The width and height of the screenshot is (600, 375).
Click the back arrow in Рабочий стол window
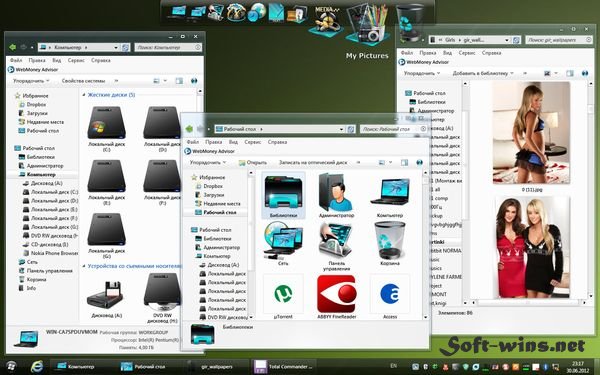click(x=189, y=129)
